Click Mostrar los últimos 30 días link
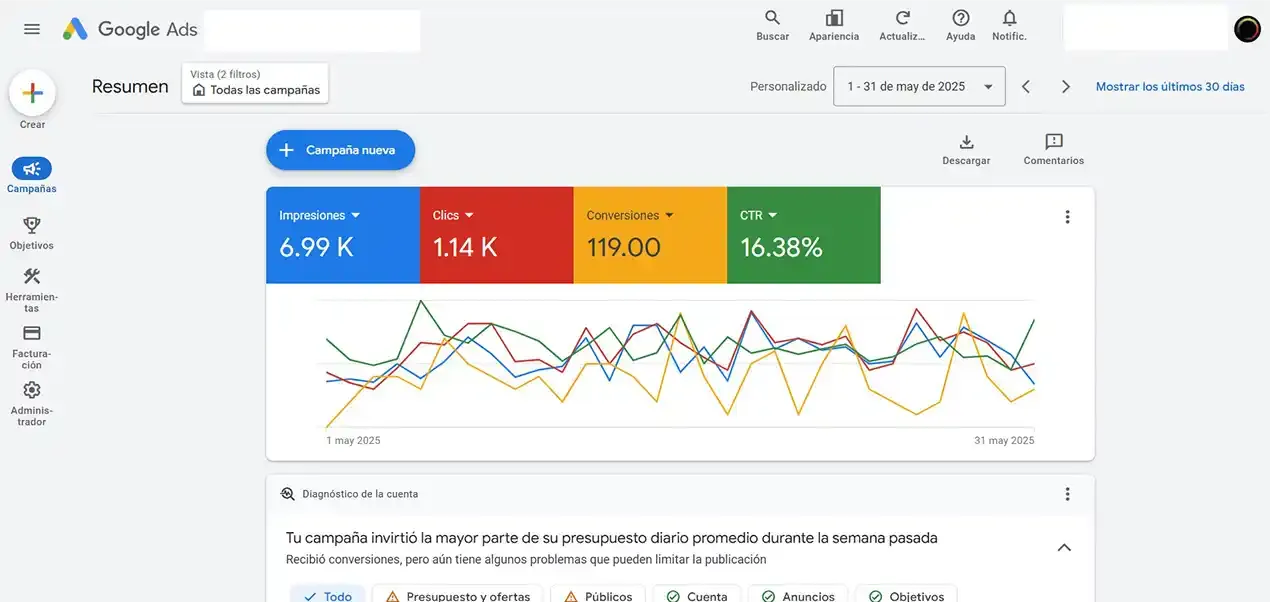1270x602 pixels. (1170, 87)
